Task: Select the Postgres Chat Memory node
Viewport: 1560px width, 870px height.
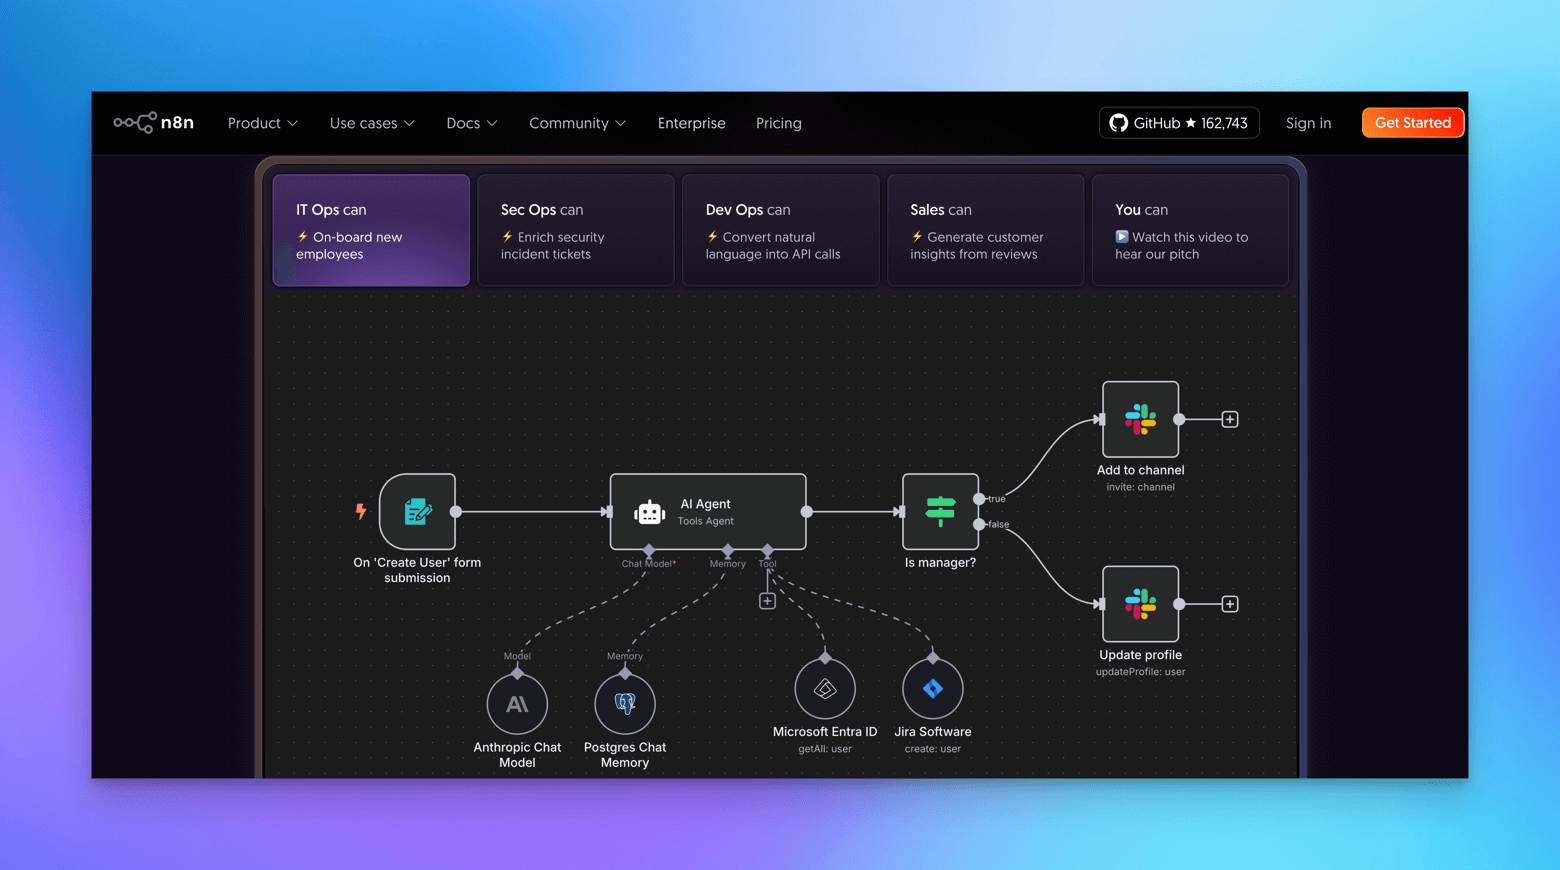Action: click(x=625, y=704)
